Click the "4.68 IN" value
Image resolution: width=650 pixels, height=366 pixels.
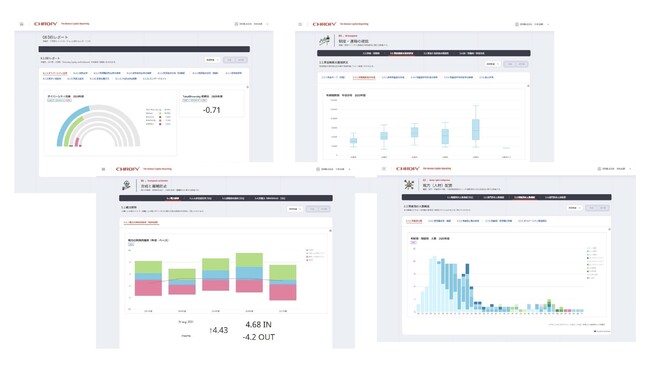[258, 325]
